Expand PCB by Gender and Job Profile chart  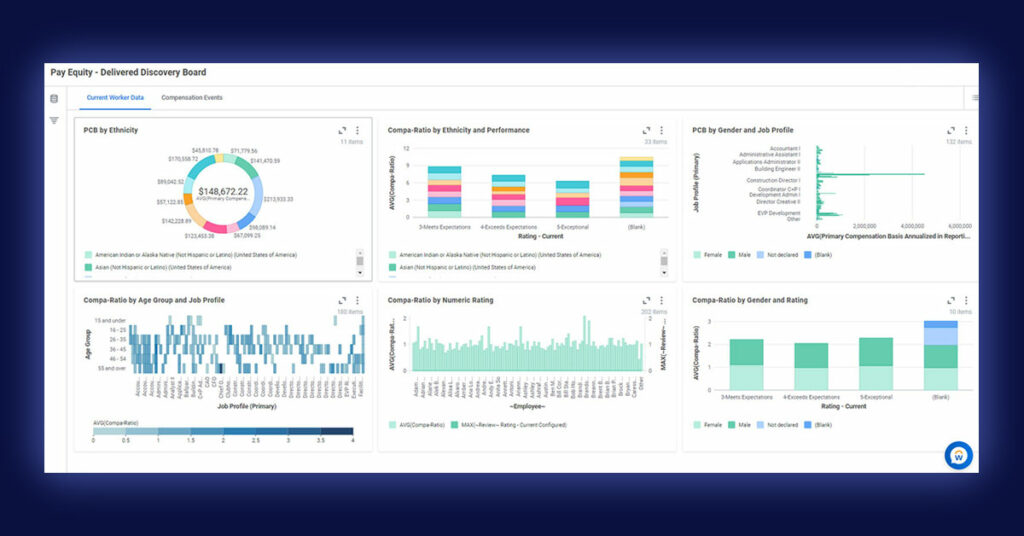pos(951,131)
